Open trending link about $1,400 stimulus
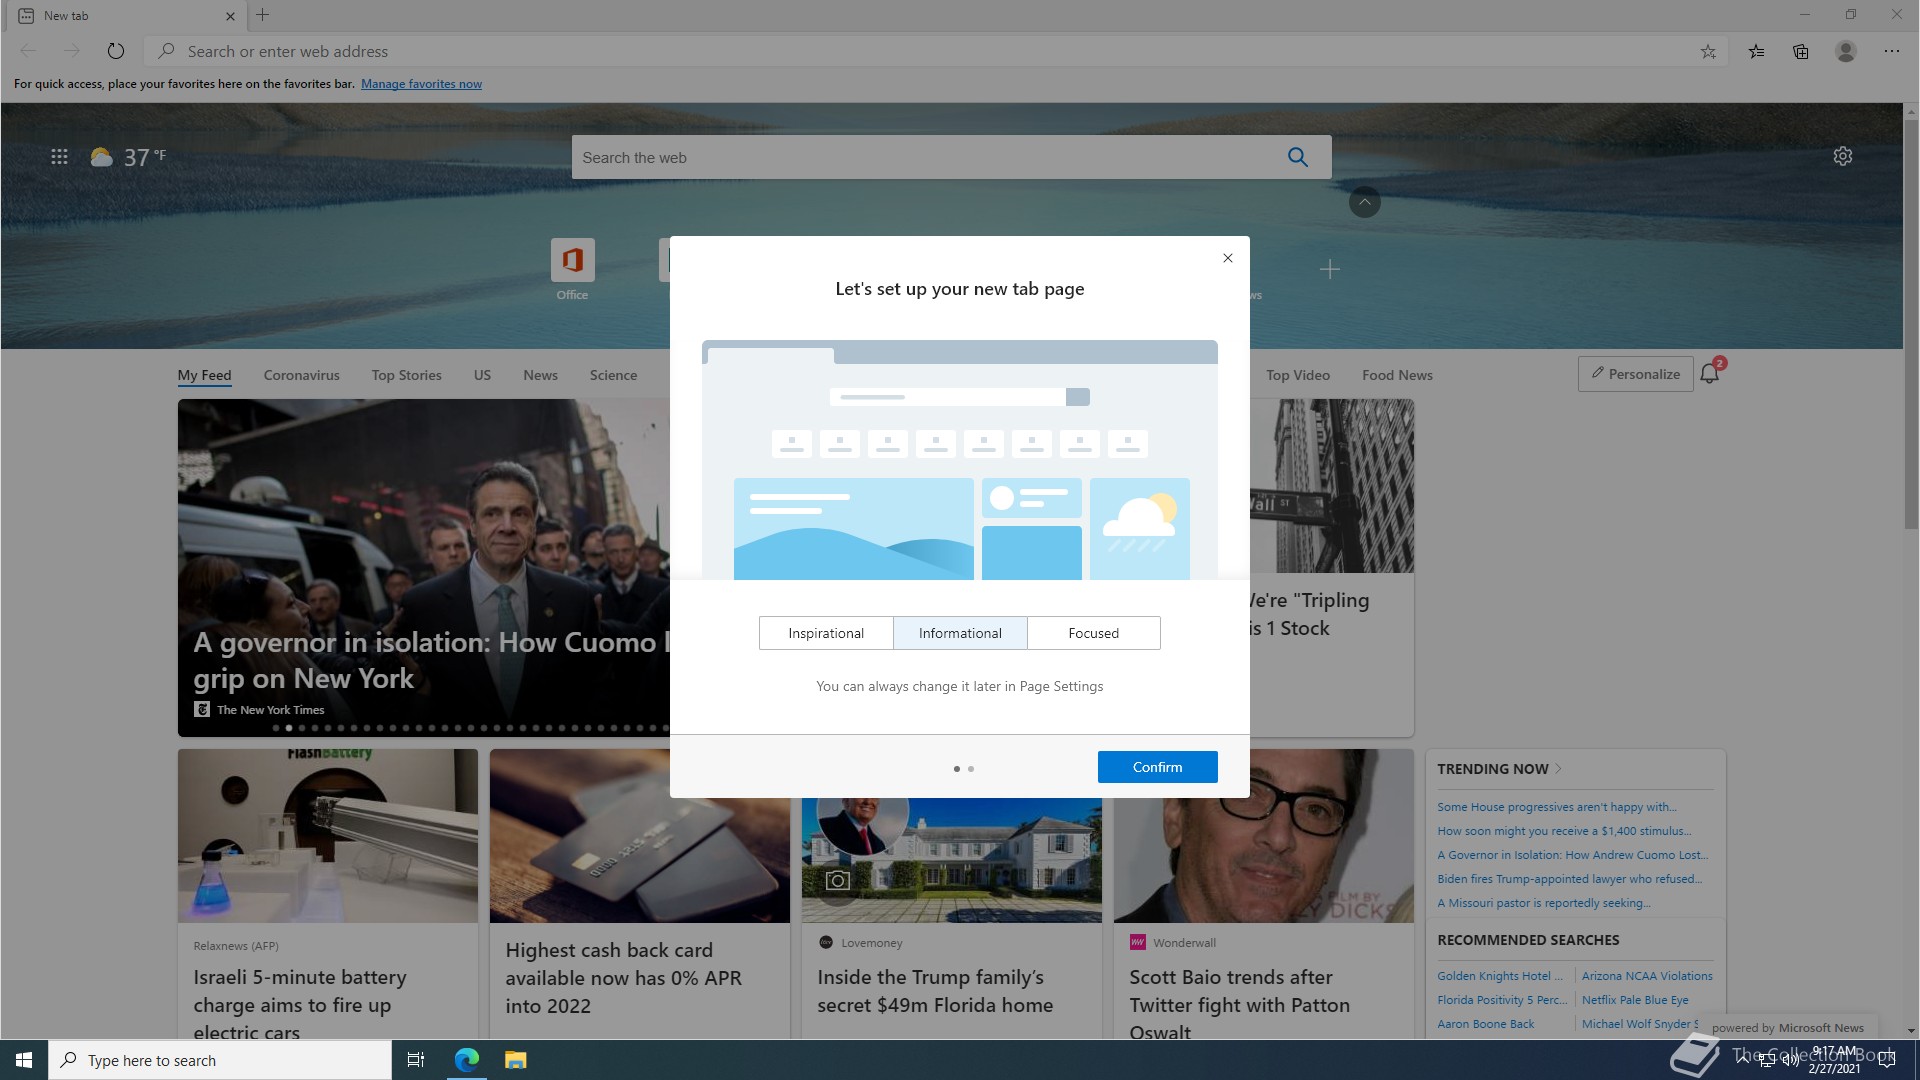1920x1080 pixels. 1564,831
